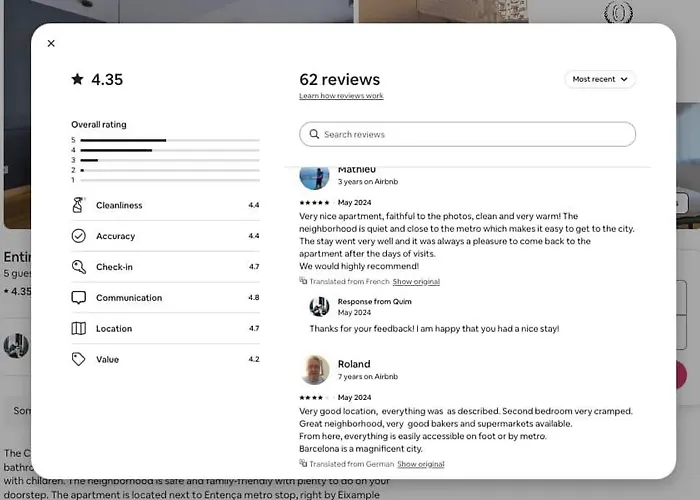Focus the Search reviews field
Image resolution: width=700 pixels, height=500 pixels.
(x=467, y=134)
